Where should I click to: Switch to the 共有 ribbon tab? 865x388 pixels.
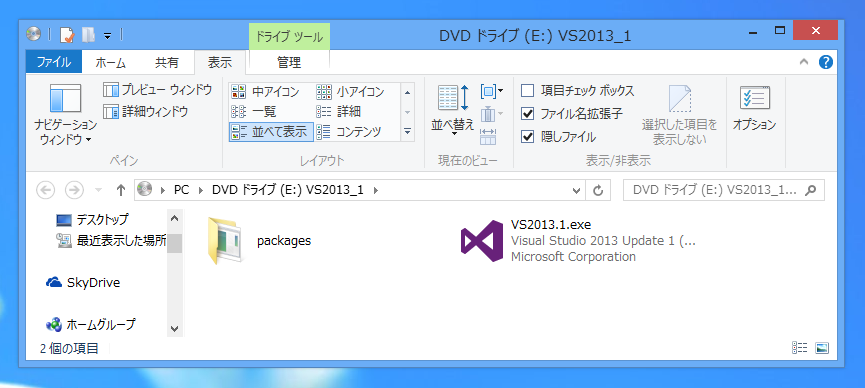pos(167,62)
